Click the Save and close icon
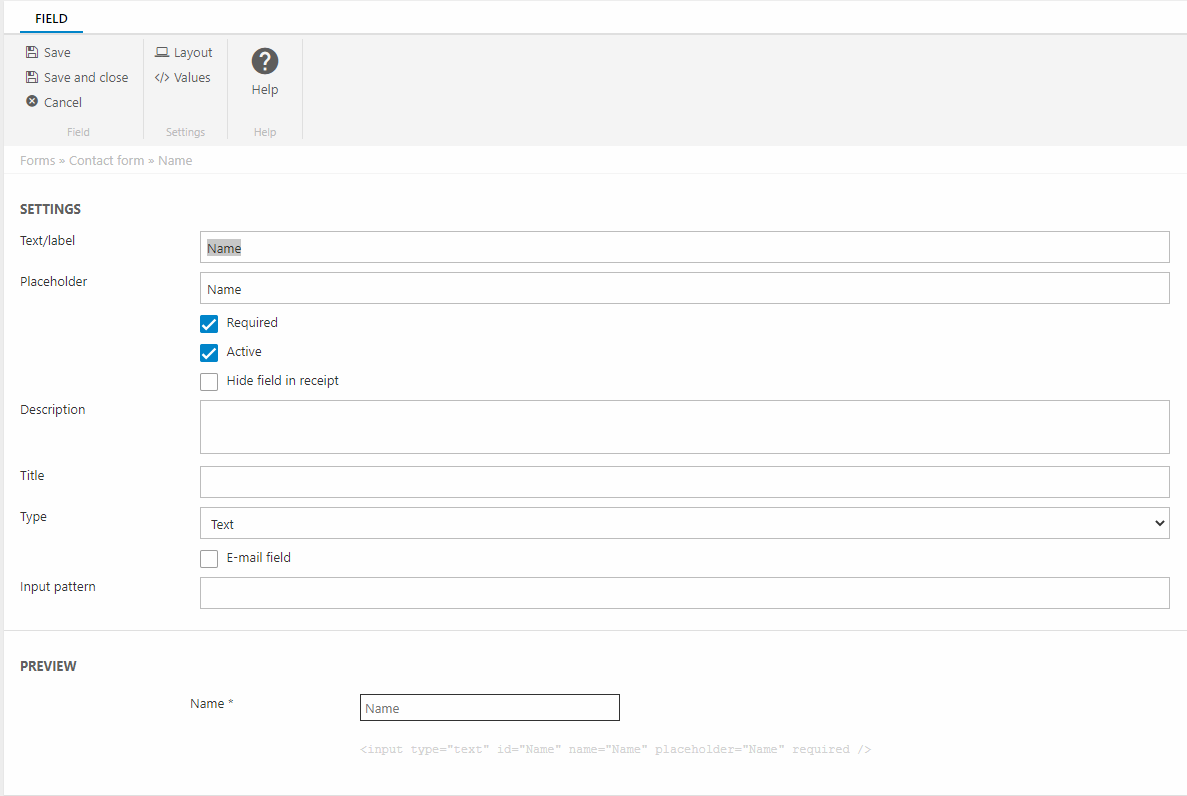This screenshot has width=1187, height=796. click(32, 78)
